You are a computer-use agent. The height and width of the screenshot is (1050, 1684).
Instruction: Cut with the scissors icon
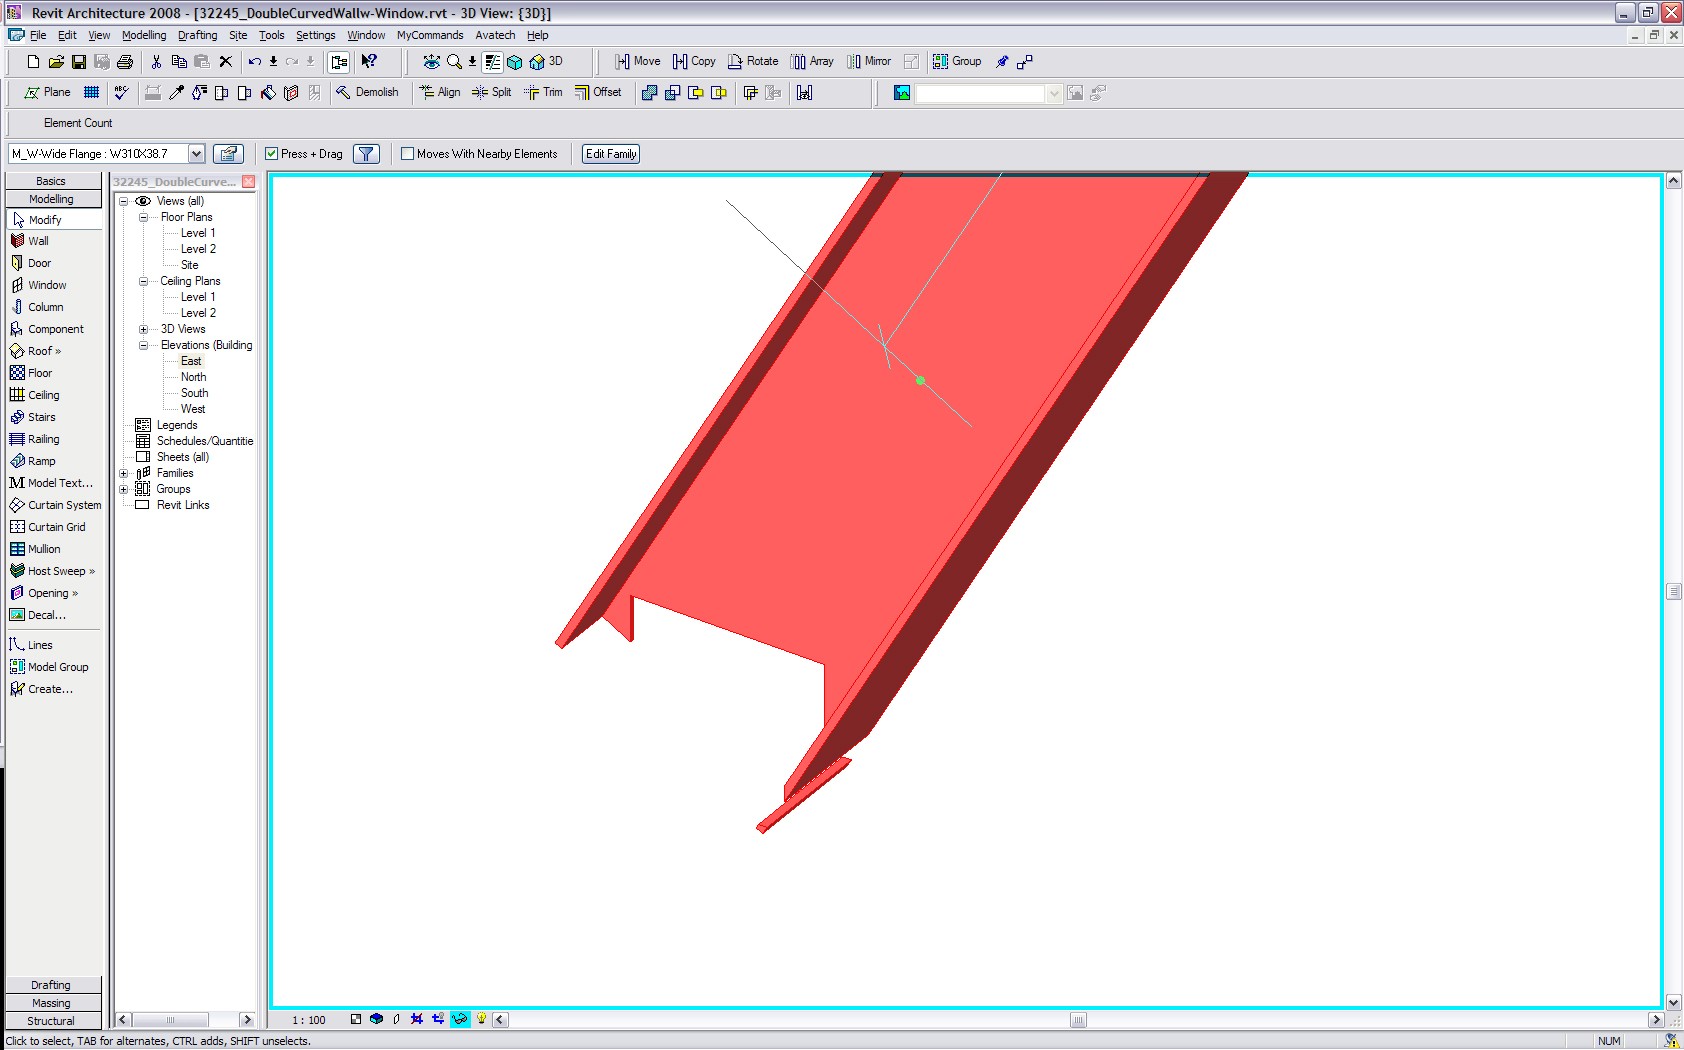[156, 62]
